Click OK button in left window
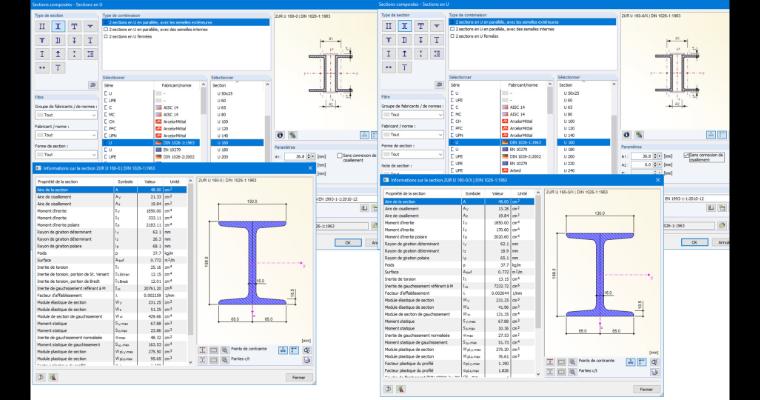 click(x=348, y=242)
